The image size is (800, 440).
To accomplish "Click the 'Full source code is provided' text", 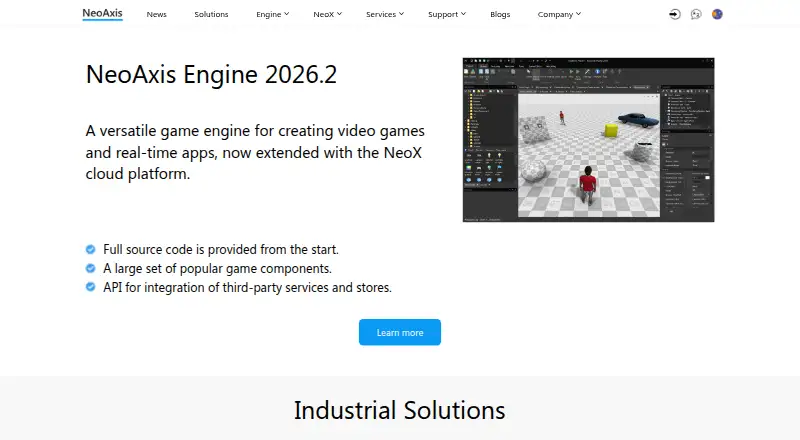I will click(221, 250).
